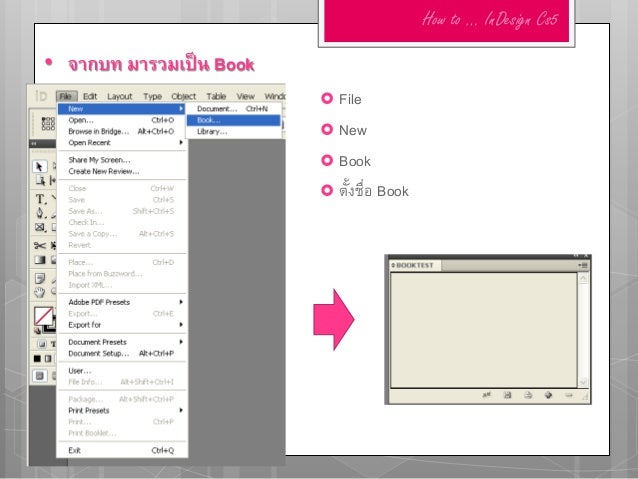
Task: Select the Type tool (T)
Action: click(40, 199)
